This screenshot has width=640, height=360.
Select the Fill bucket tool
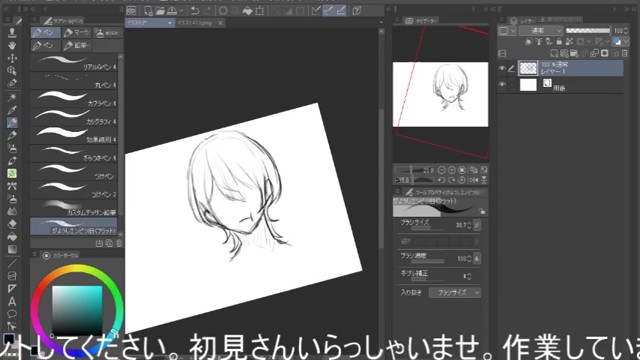coord(12,236)
